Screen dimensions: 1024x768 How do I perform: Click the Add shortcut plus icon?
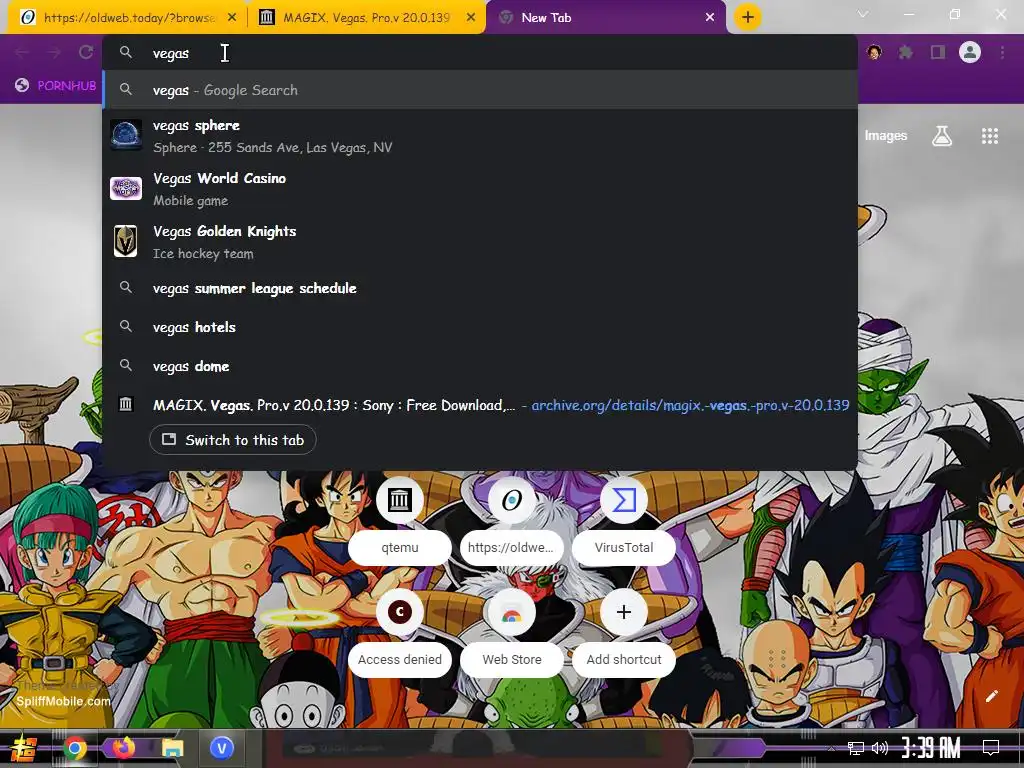point(624,612)
